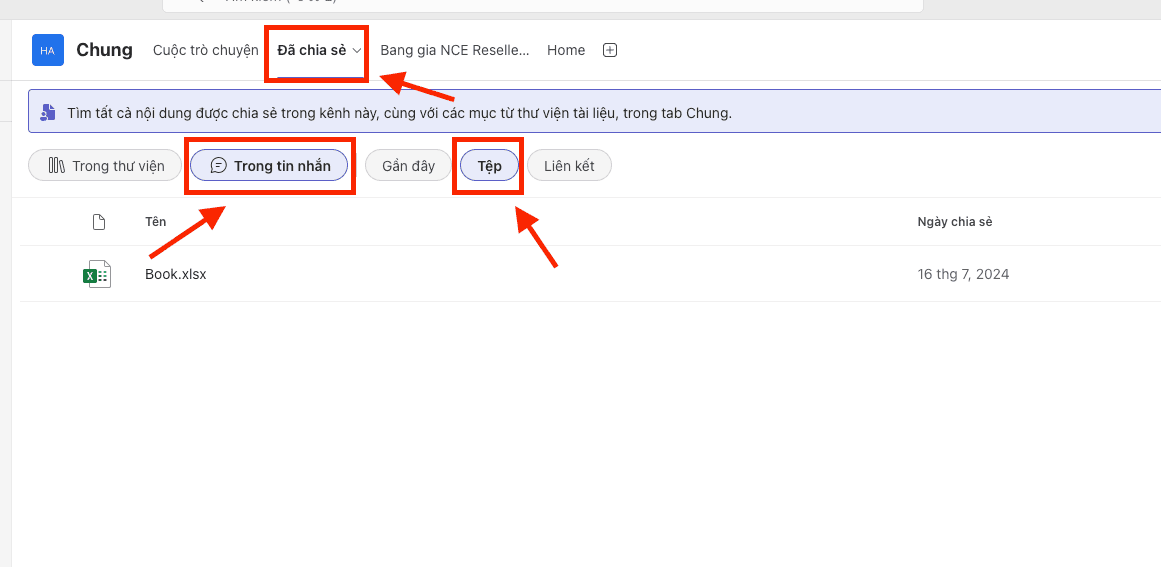The image size is (1161, 567).
Task: Switch to the 'Trong thư viện' view
Action: [x=105, y=166]
